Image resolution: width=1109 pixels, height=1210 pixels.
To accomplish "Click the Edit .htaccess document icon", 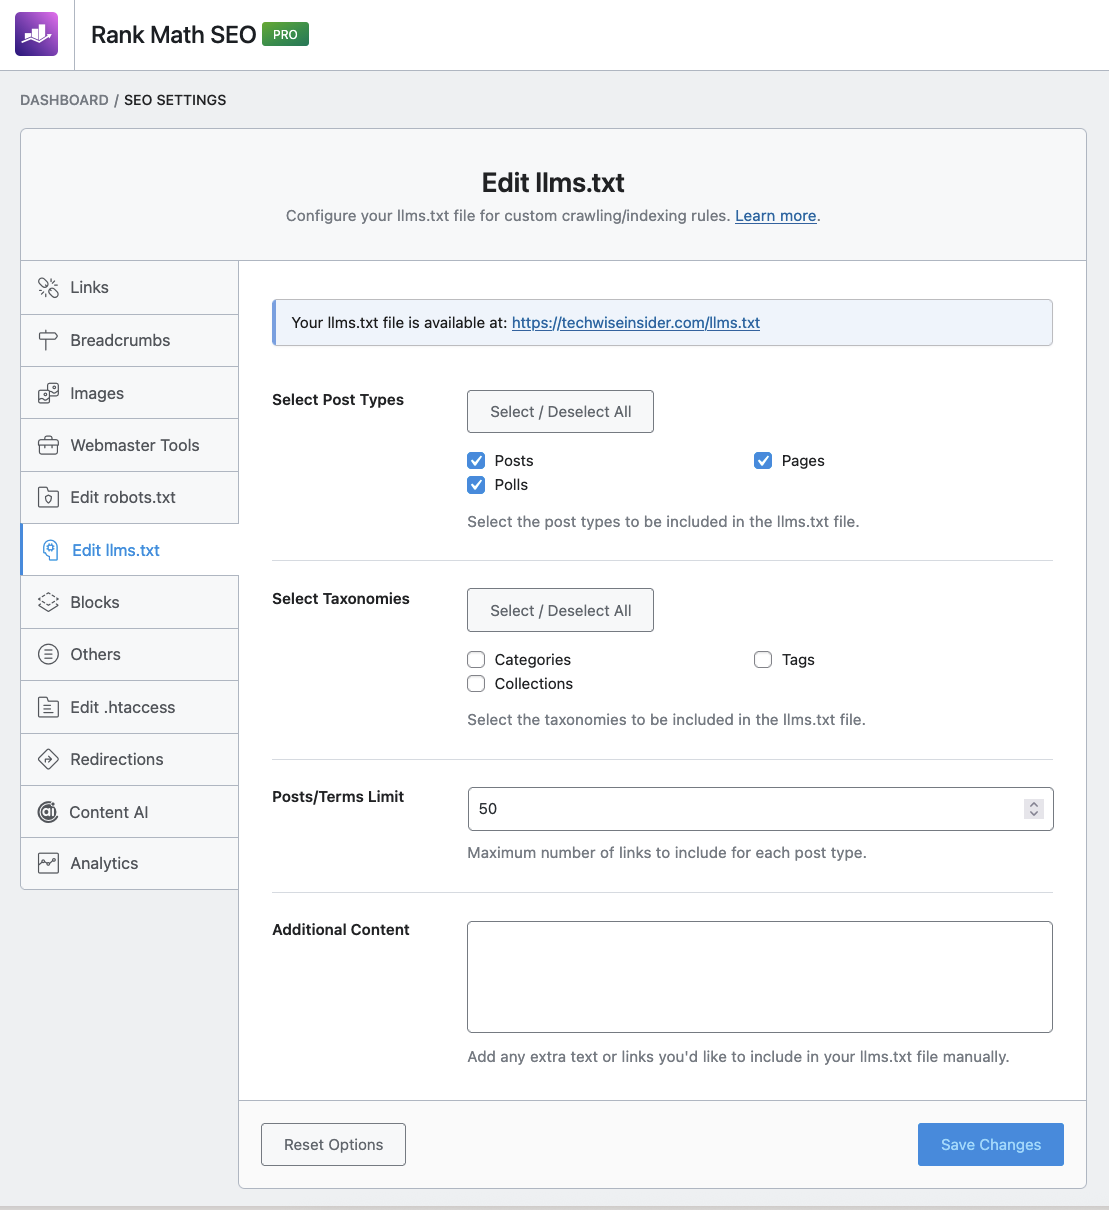I will coord(48,707).
